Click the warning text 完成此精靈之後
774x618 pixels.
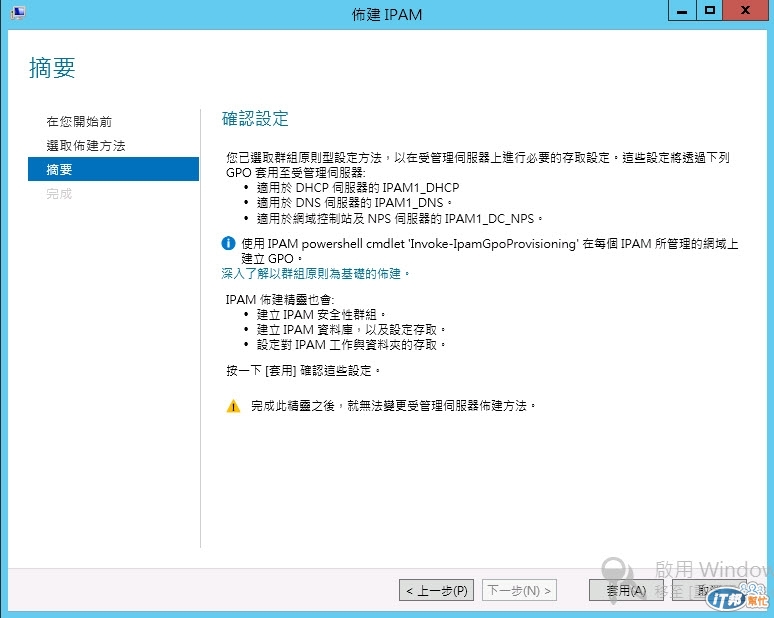[393, 406]
